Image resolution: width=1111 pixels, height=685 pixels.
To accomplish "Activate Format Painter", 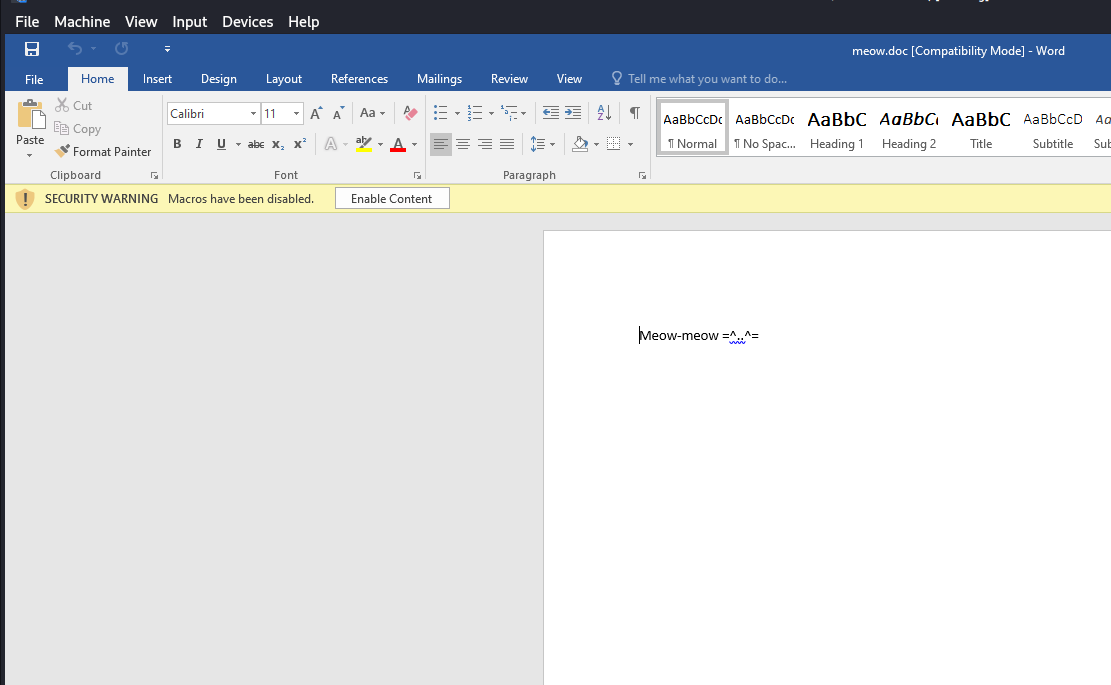I will point(103,152).
